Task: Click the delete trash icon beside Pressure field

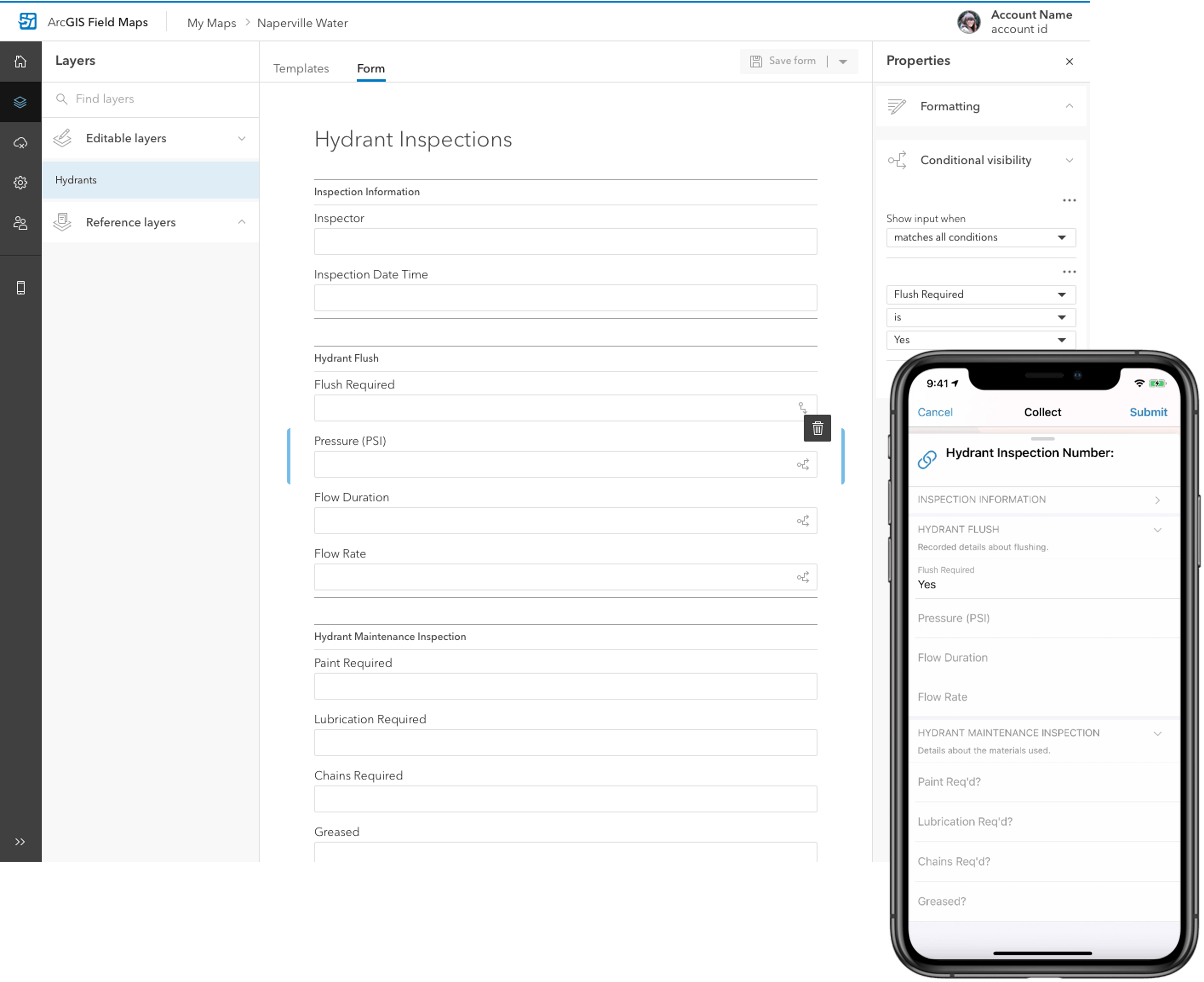Action: [x=817, y=428]
